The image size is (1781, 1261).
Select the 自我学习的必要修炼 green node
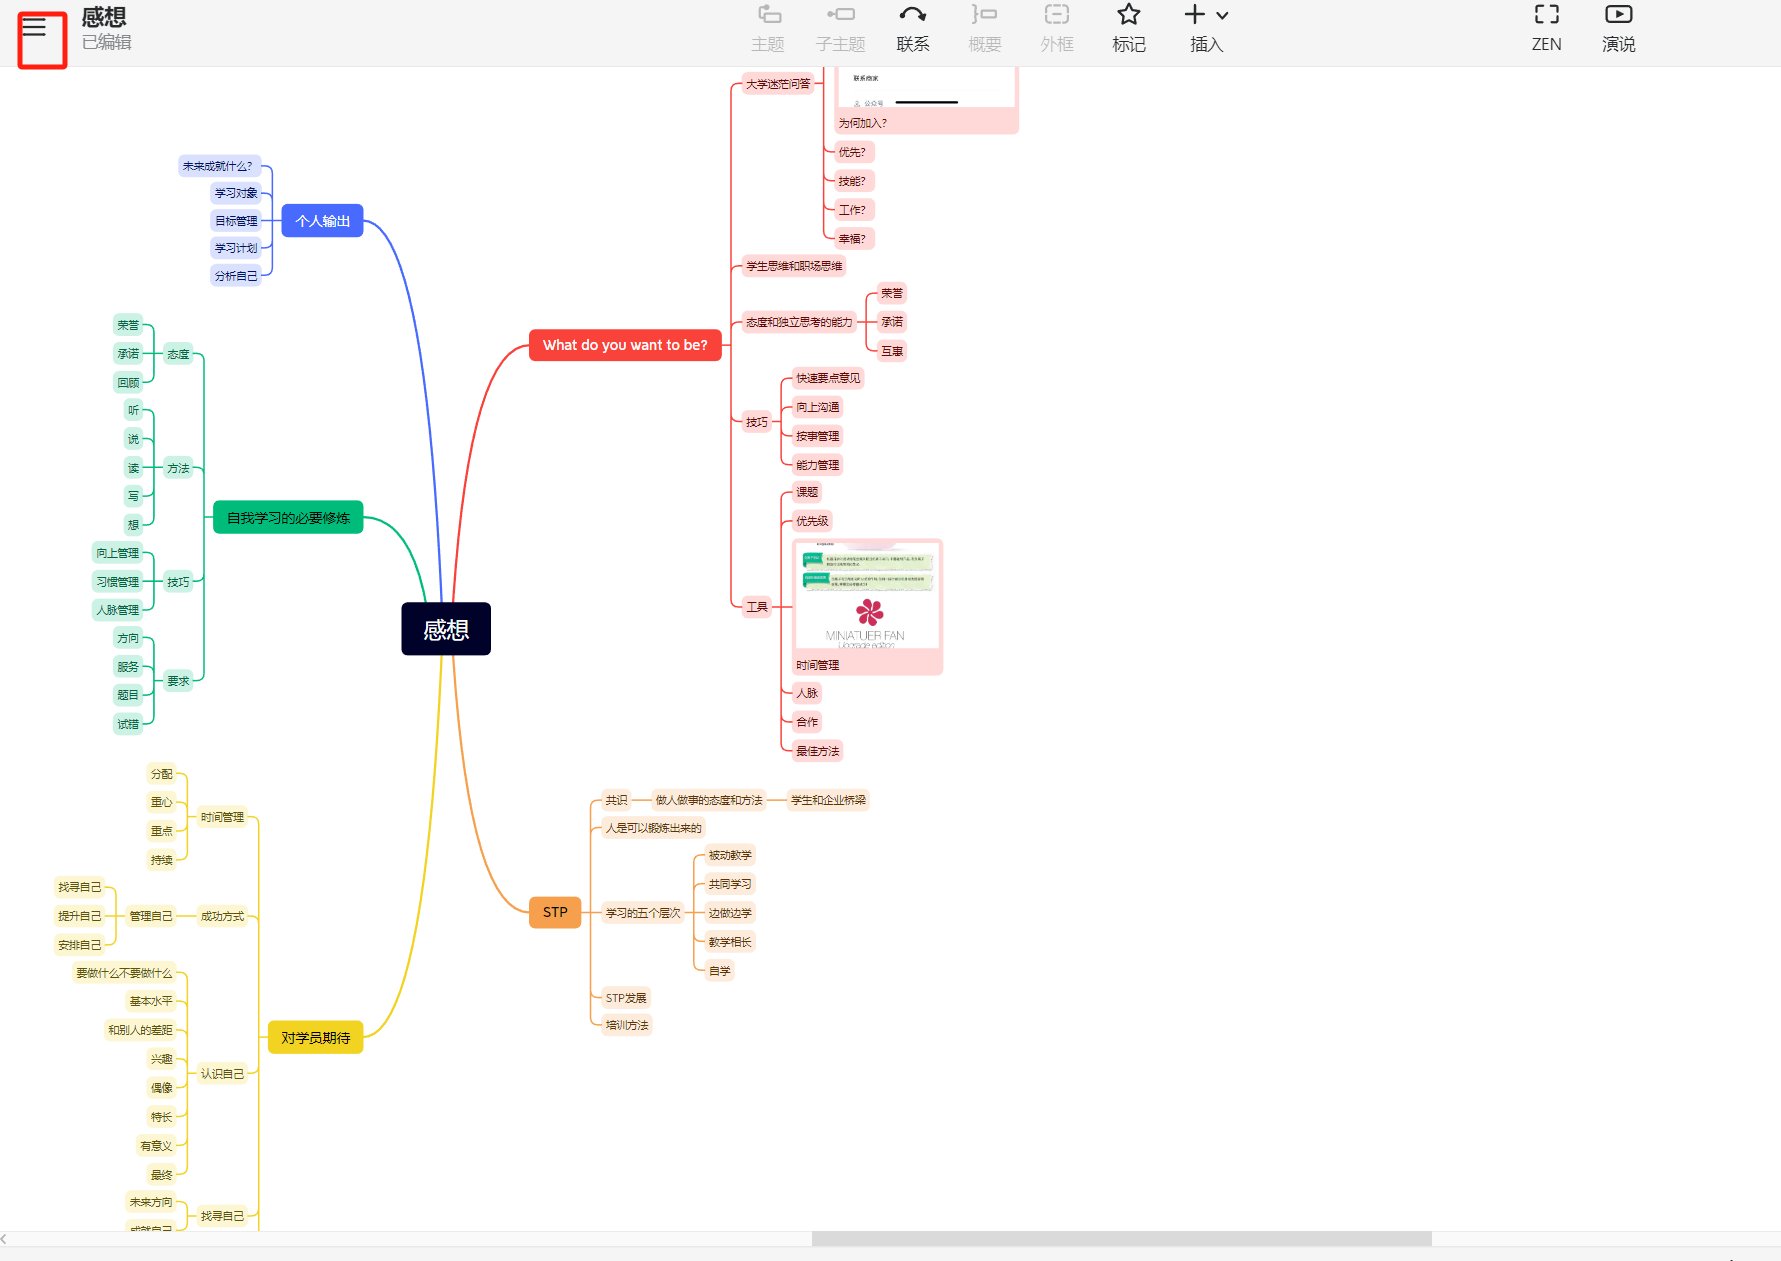288,518
